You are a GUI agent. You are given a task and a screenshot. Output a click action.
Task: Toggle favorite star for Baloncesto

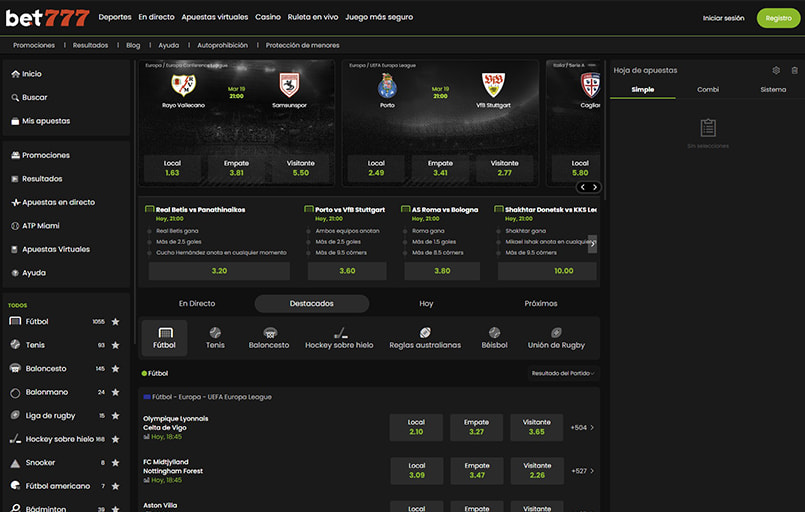[116, 369]
